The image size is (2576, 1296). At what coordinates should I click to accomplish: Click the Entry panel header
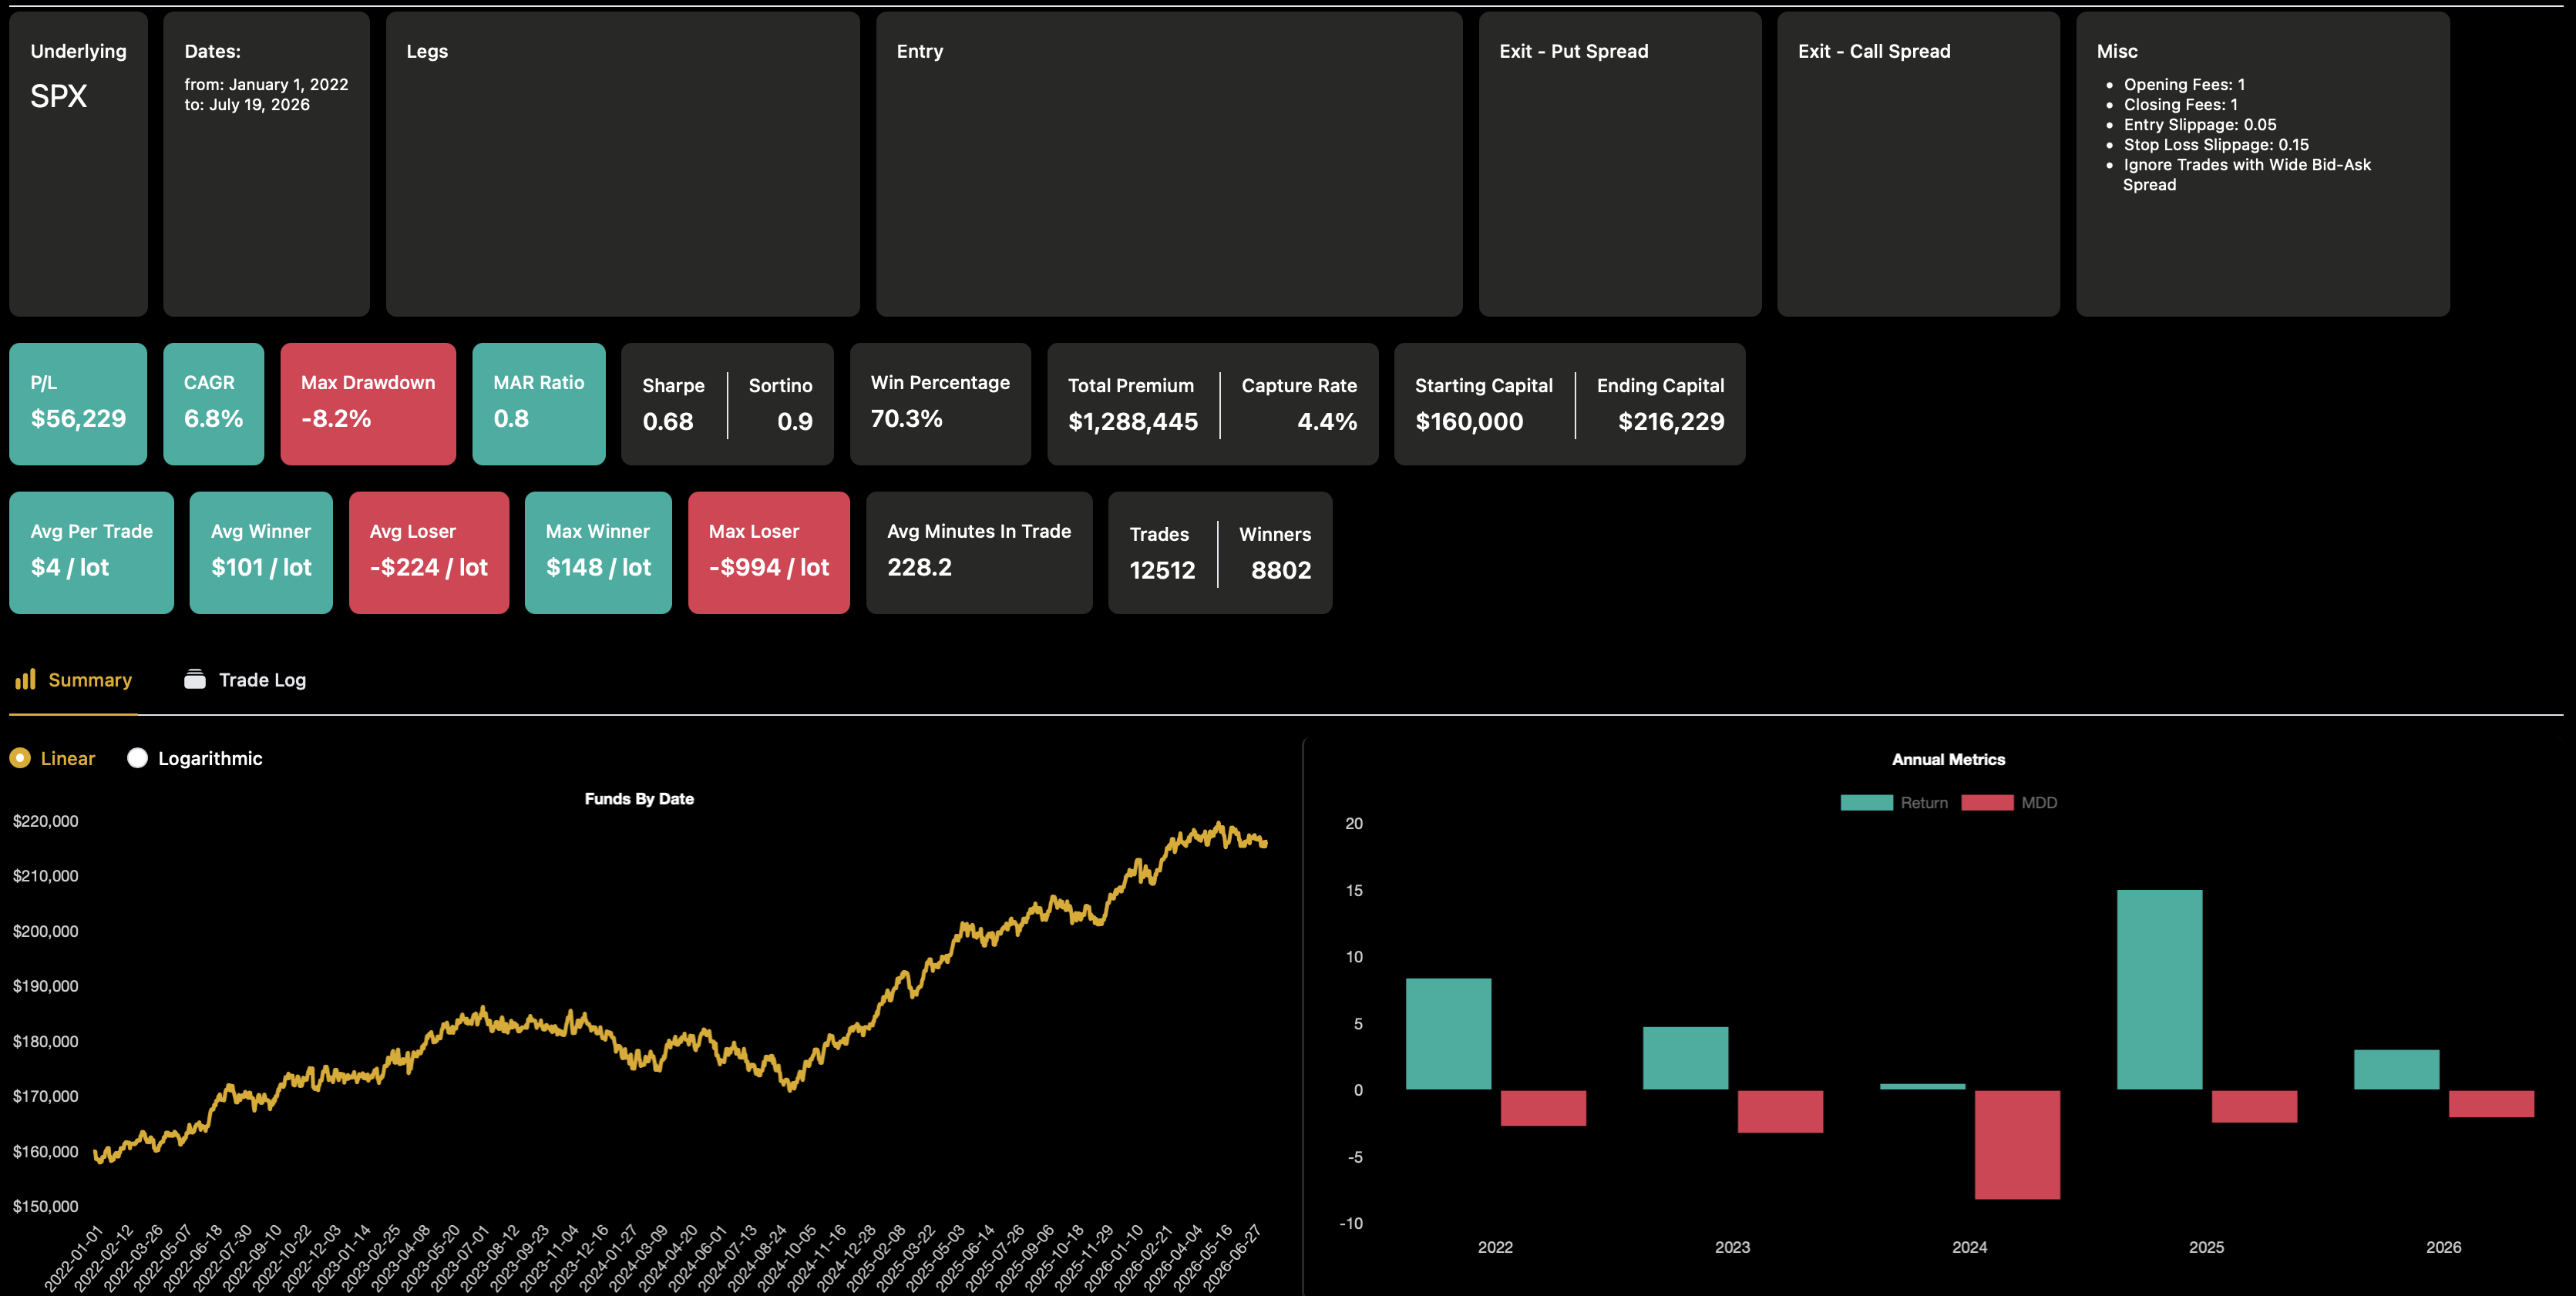[920, 51]
